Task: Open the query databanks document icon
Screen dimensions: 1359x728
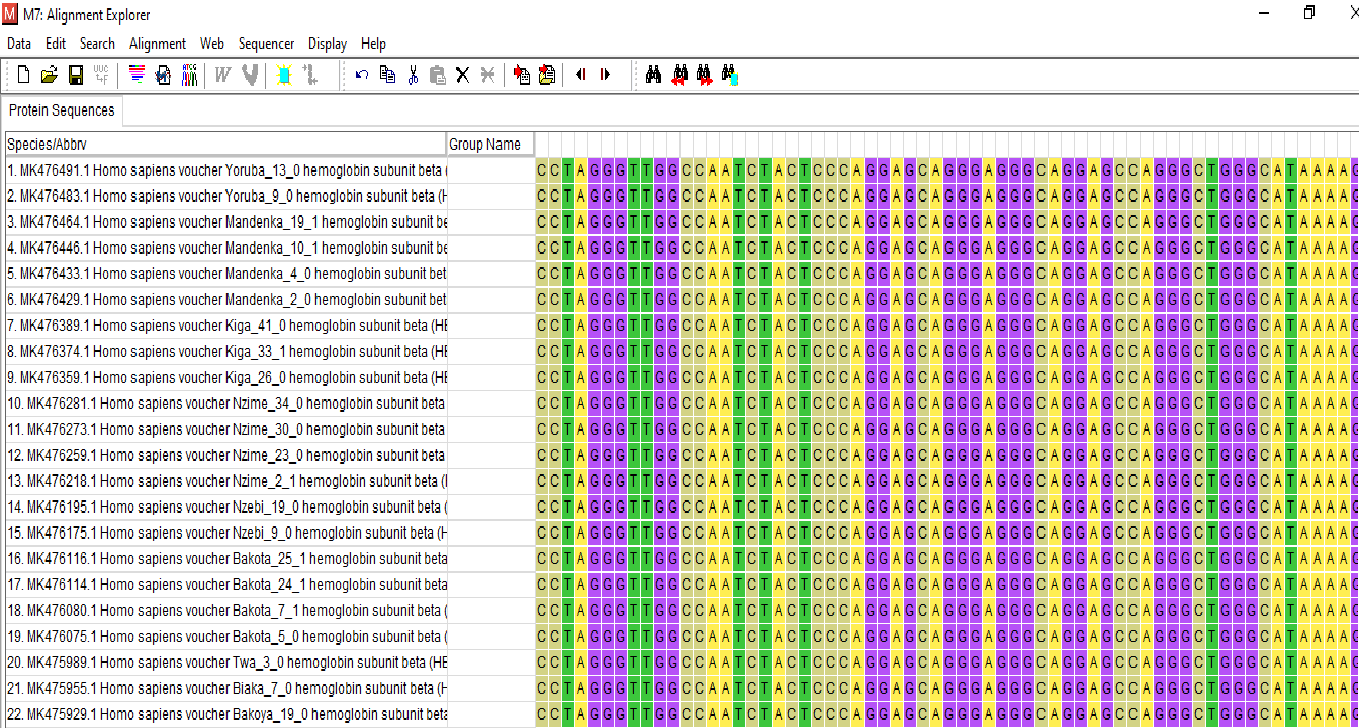Action: [163, 75]
